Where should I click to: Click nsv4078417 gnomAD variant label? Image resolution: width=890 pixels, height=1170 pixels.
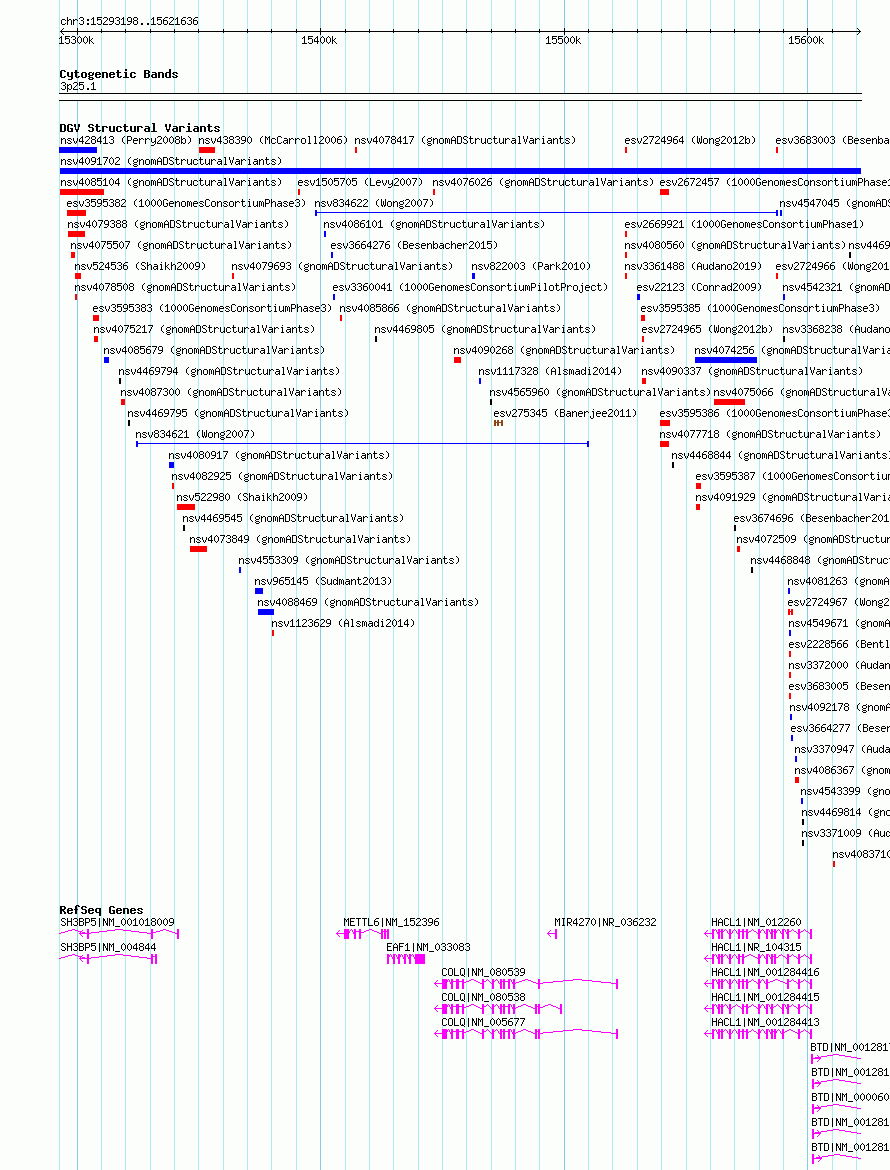click(x=465, y=140)
